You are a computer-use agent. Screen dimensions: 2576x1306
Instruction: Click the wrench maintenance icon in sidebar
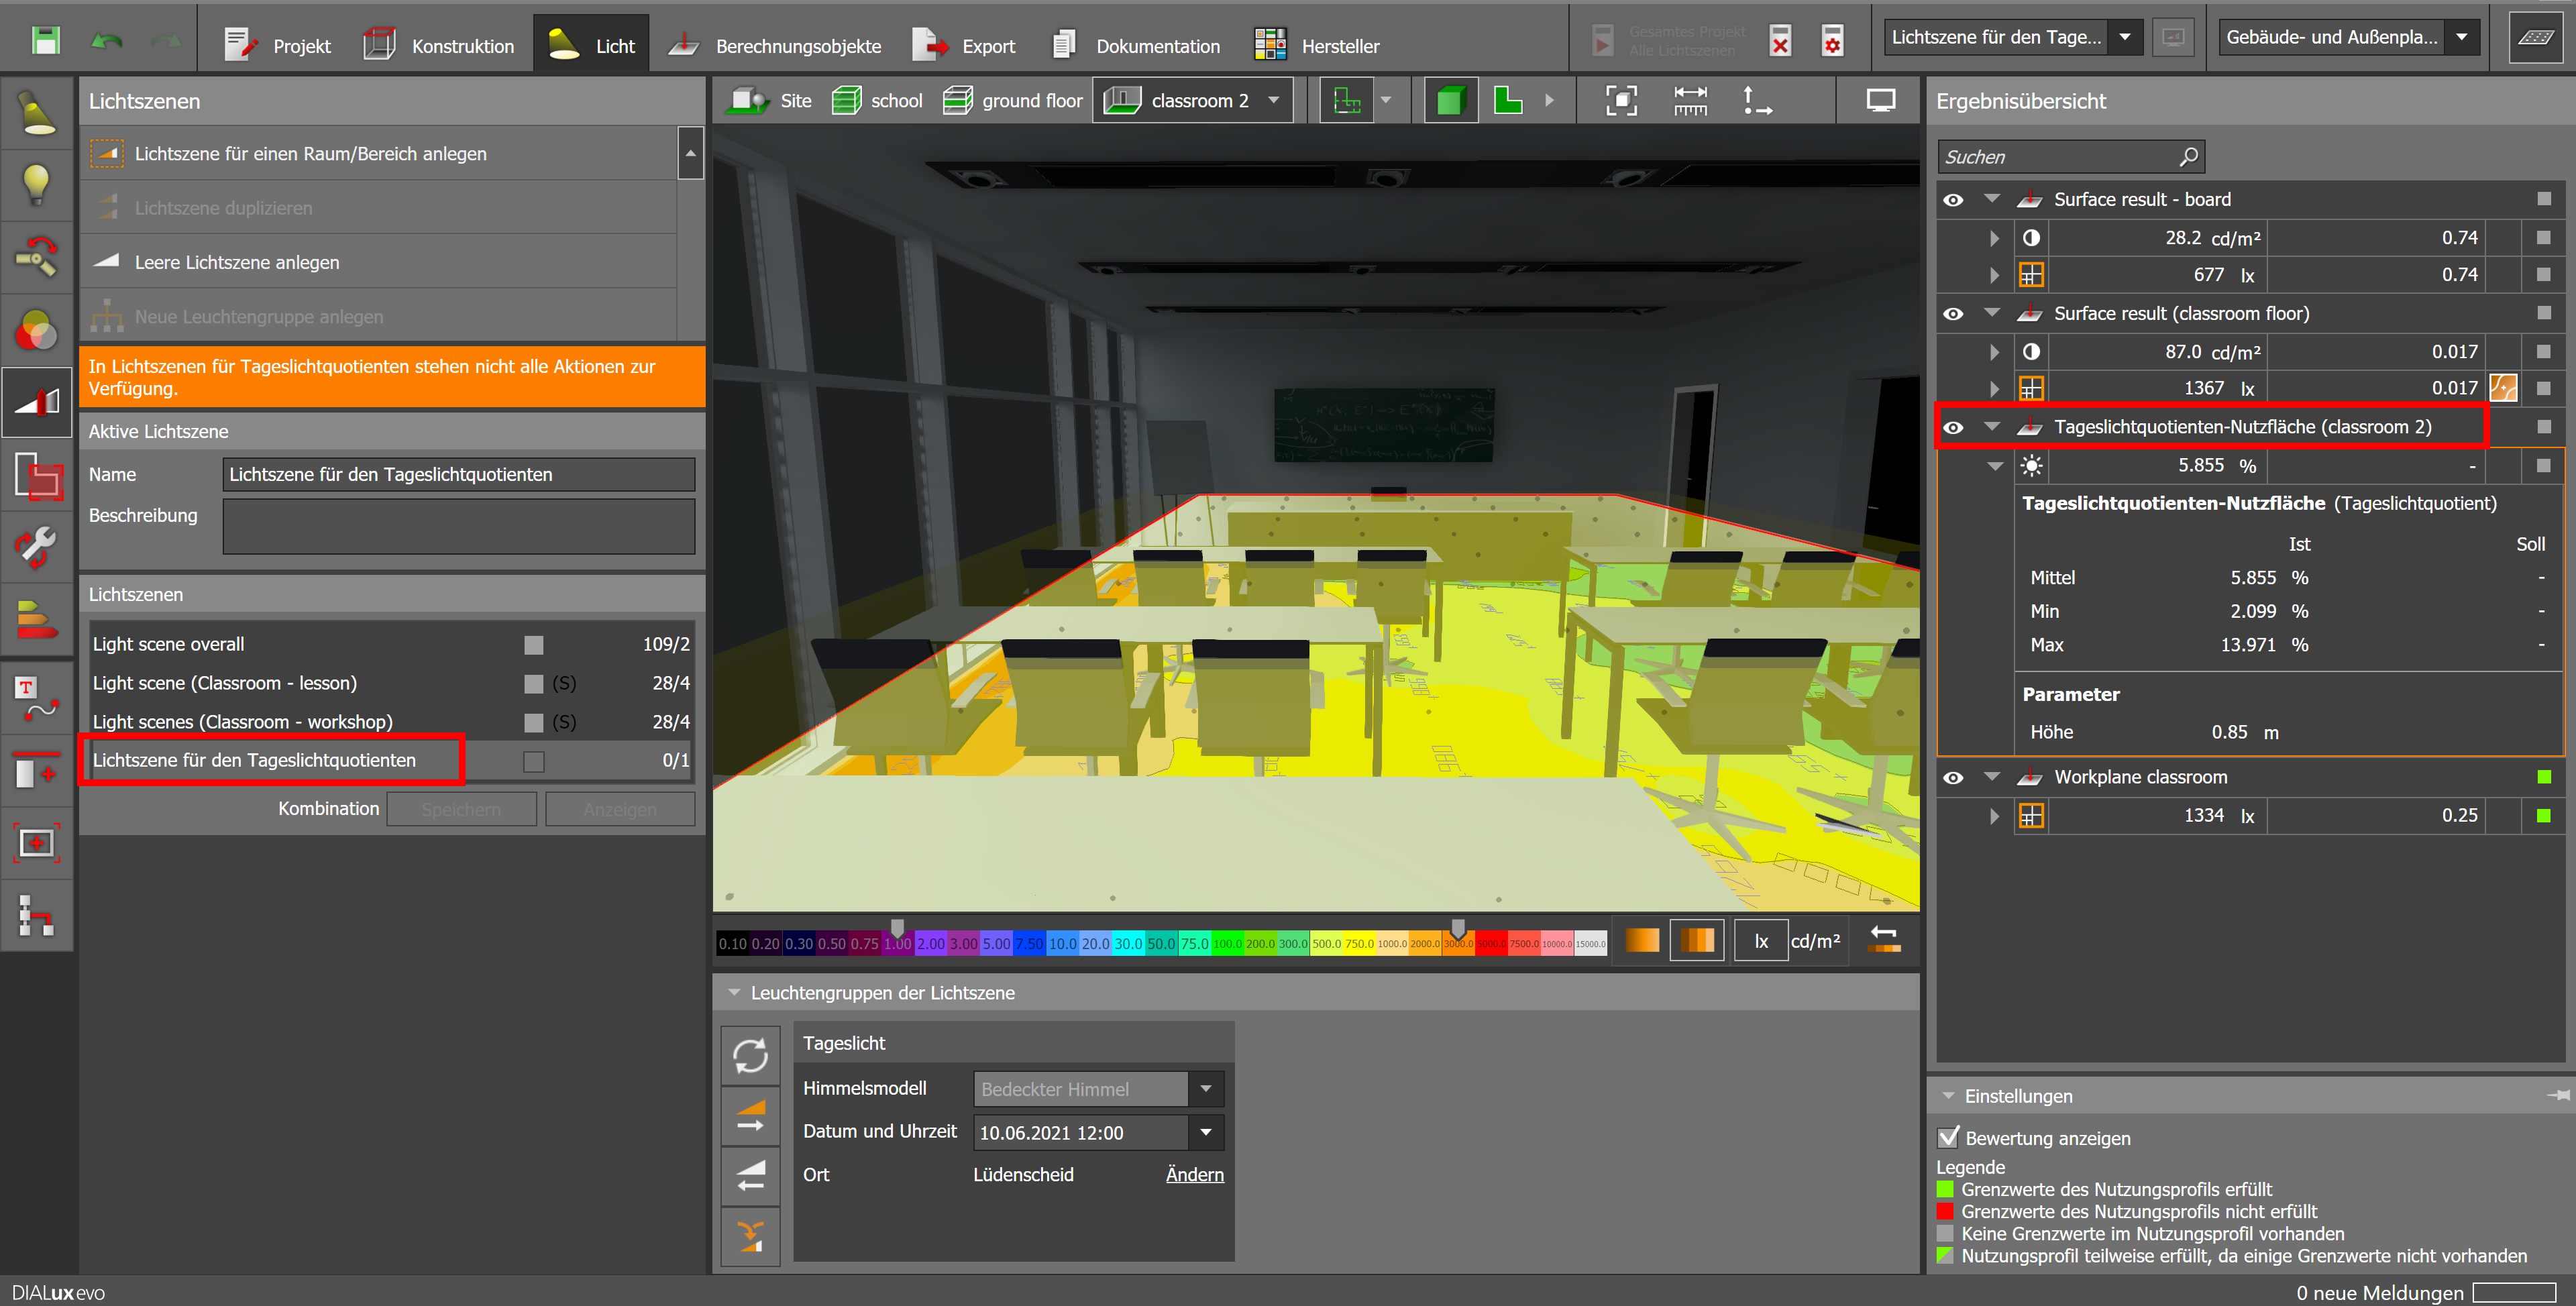(36, 547)
